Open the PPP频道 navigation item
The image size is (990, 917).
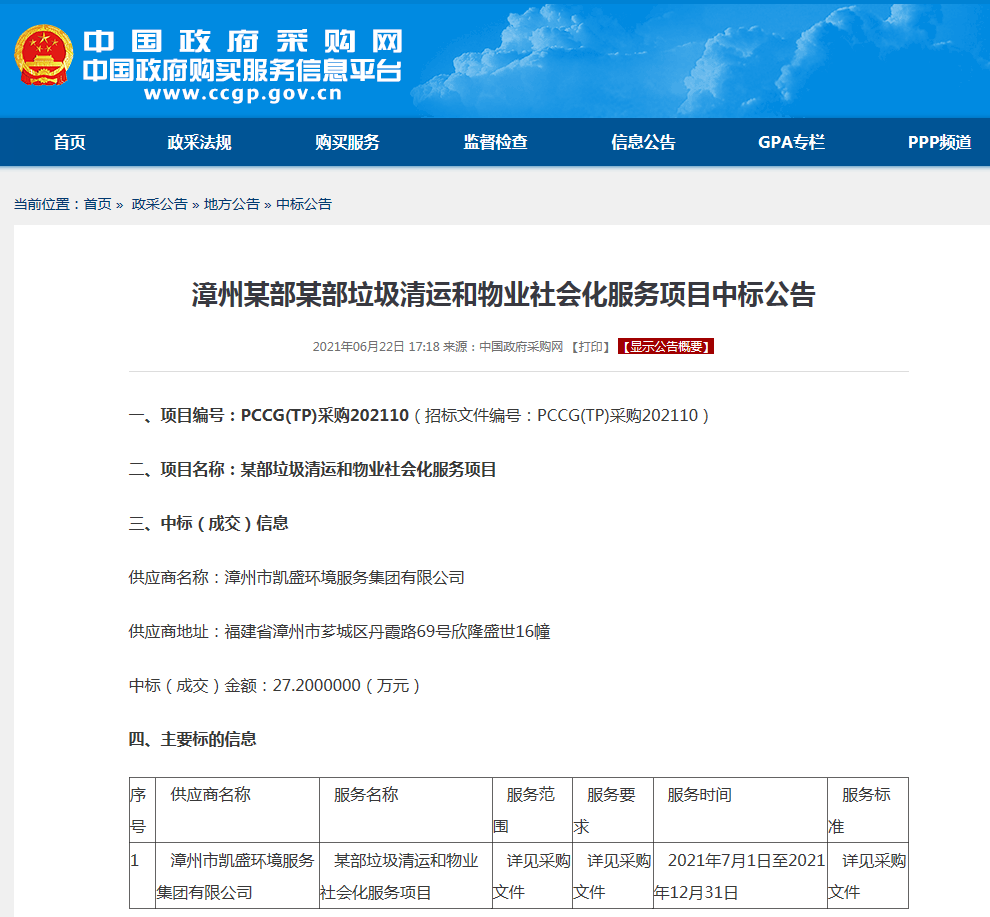(x=939, y=142)
